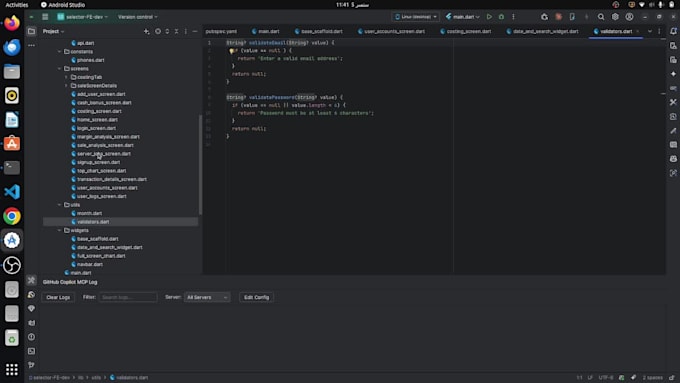Switch to costing_screen.dart tab
The height and width of the screenshot is (383, 680).
coord(465,31)
